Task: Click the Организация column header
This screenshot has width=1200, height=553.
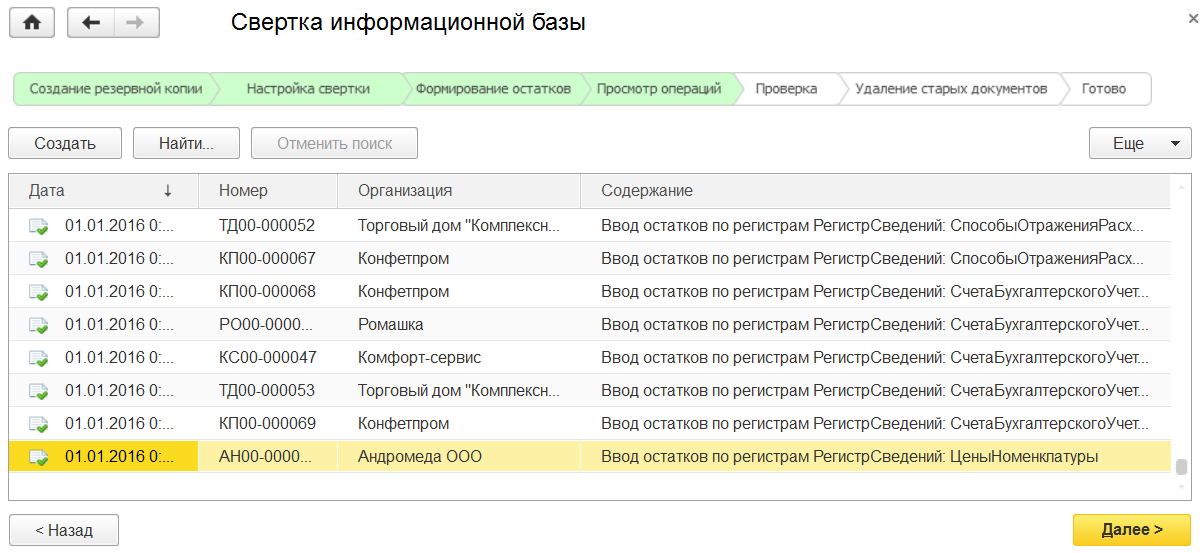Action: [x=405, y=190]
